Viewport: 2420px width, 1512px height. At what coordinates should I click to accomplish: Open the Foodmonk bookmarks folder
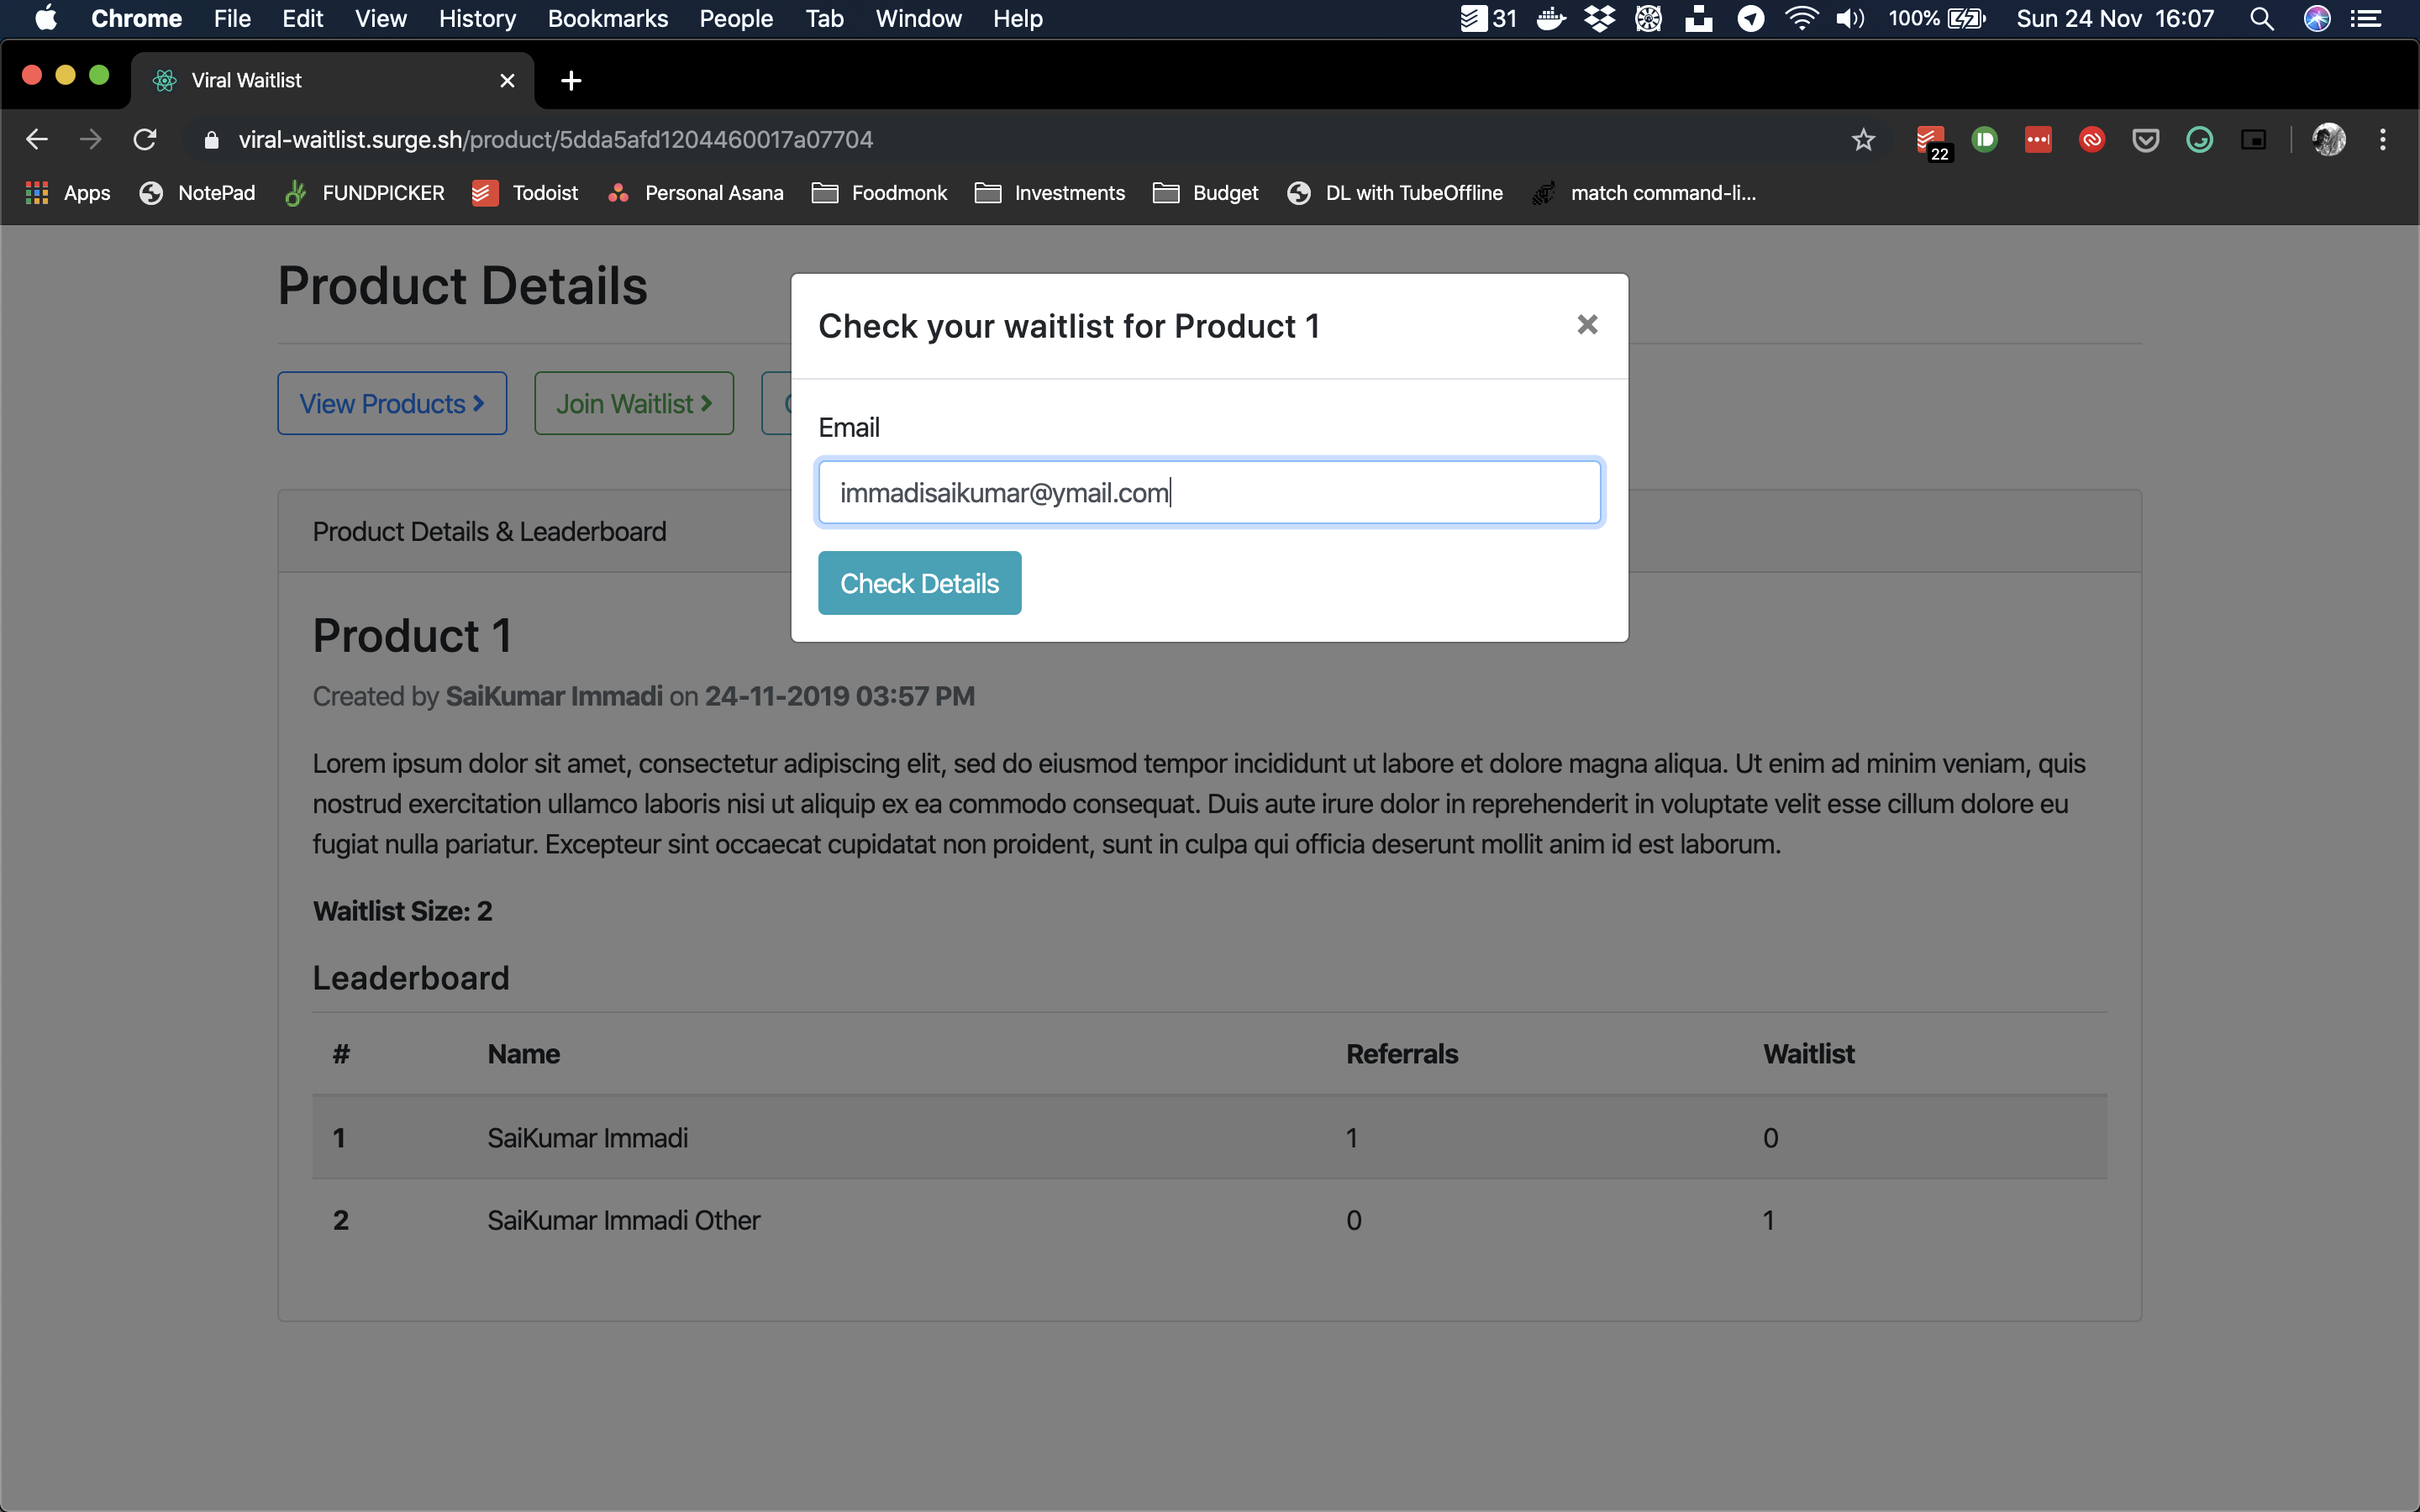[879, 193]
